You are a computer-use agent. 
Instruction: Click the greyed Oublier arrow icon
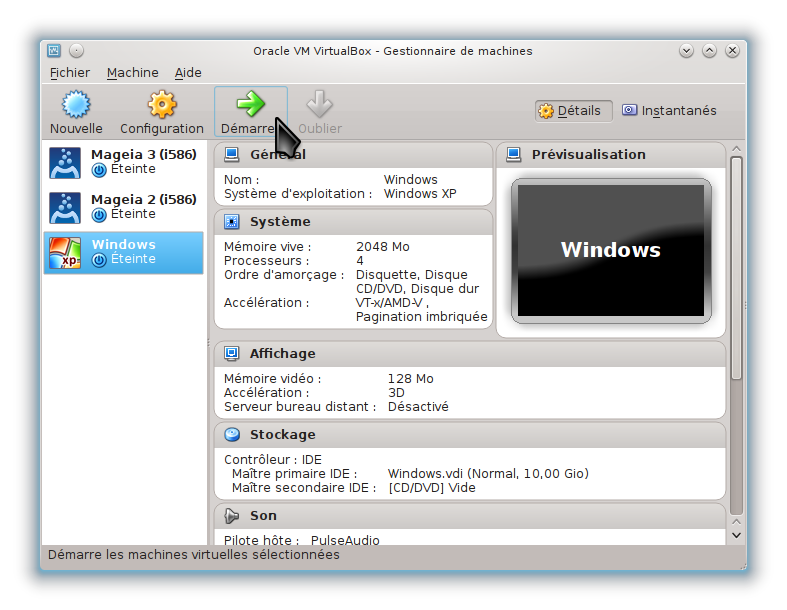(320, 104)
